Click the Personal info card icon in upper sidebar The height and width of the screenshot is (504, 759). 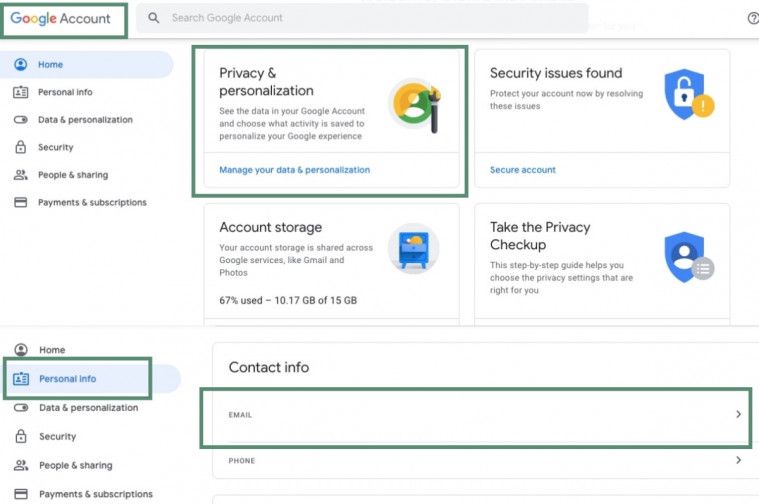(20, 92)
